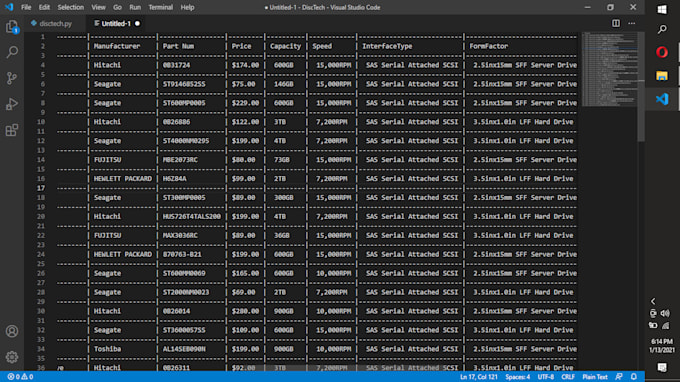Click the Capacity column header text
Viewport: 680px width, 382px height.
point(285,46)
